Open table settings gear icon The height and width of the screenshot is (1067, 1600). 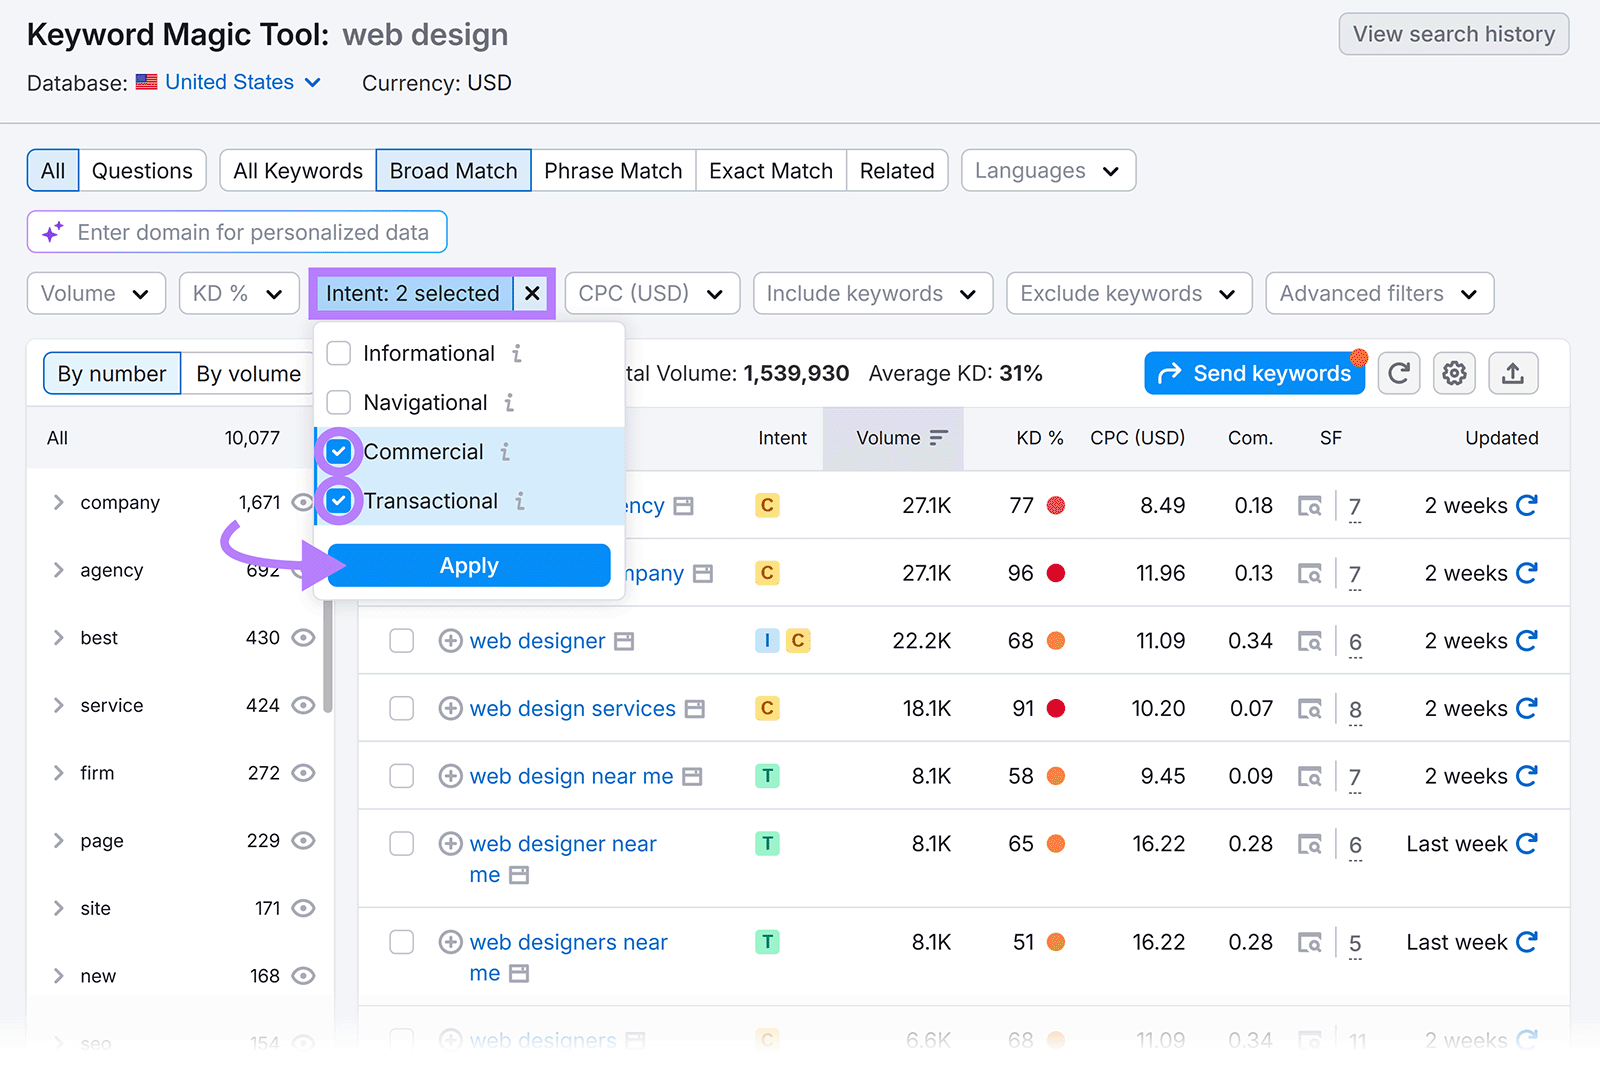[1454, 373]
